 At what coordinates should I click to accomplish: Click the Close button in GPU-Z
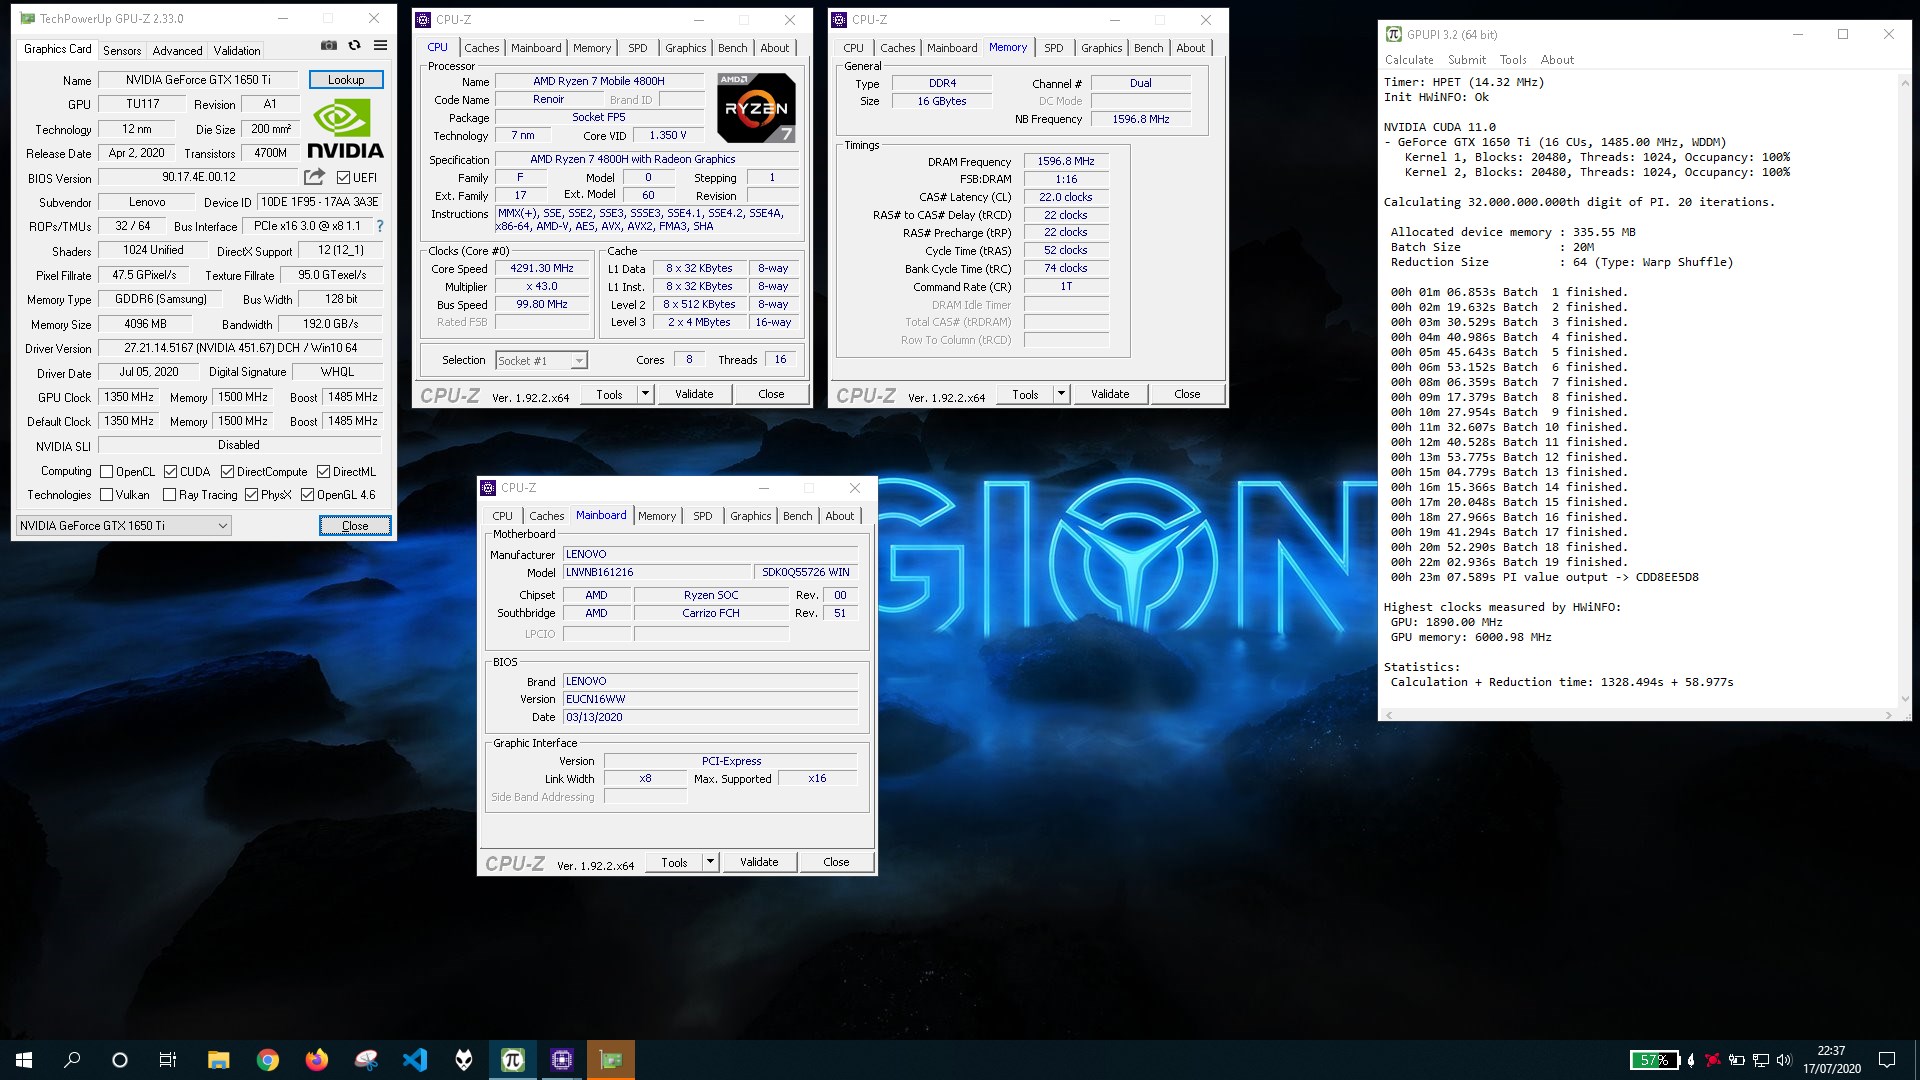[x=355, y=526]
